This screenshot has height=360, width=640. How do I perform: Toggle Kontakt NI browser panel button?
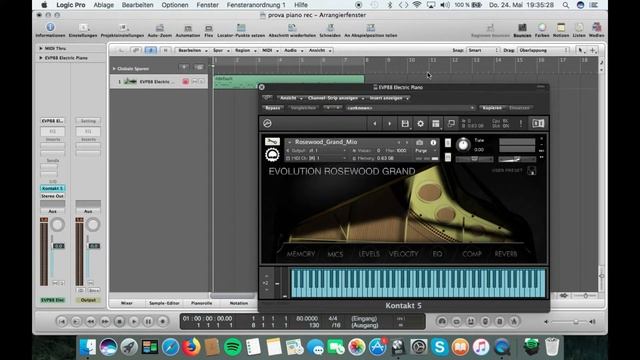(538, 123)
